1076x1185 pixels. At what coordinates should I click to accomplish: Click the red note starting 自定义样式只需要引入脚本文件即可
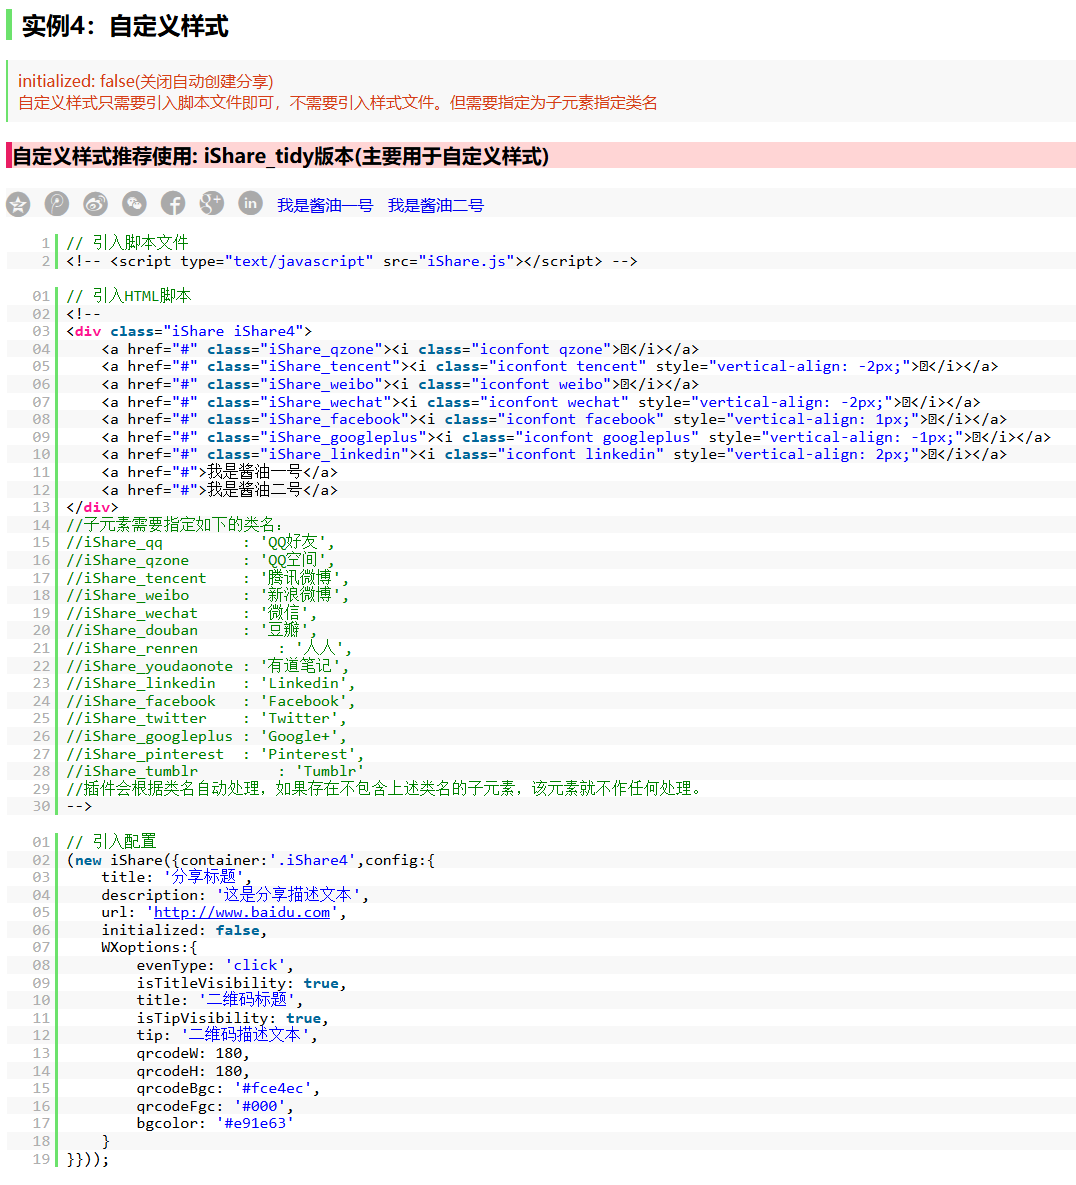coord(338,103)
